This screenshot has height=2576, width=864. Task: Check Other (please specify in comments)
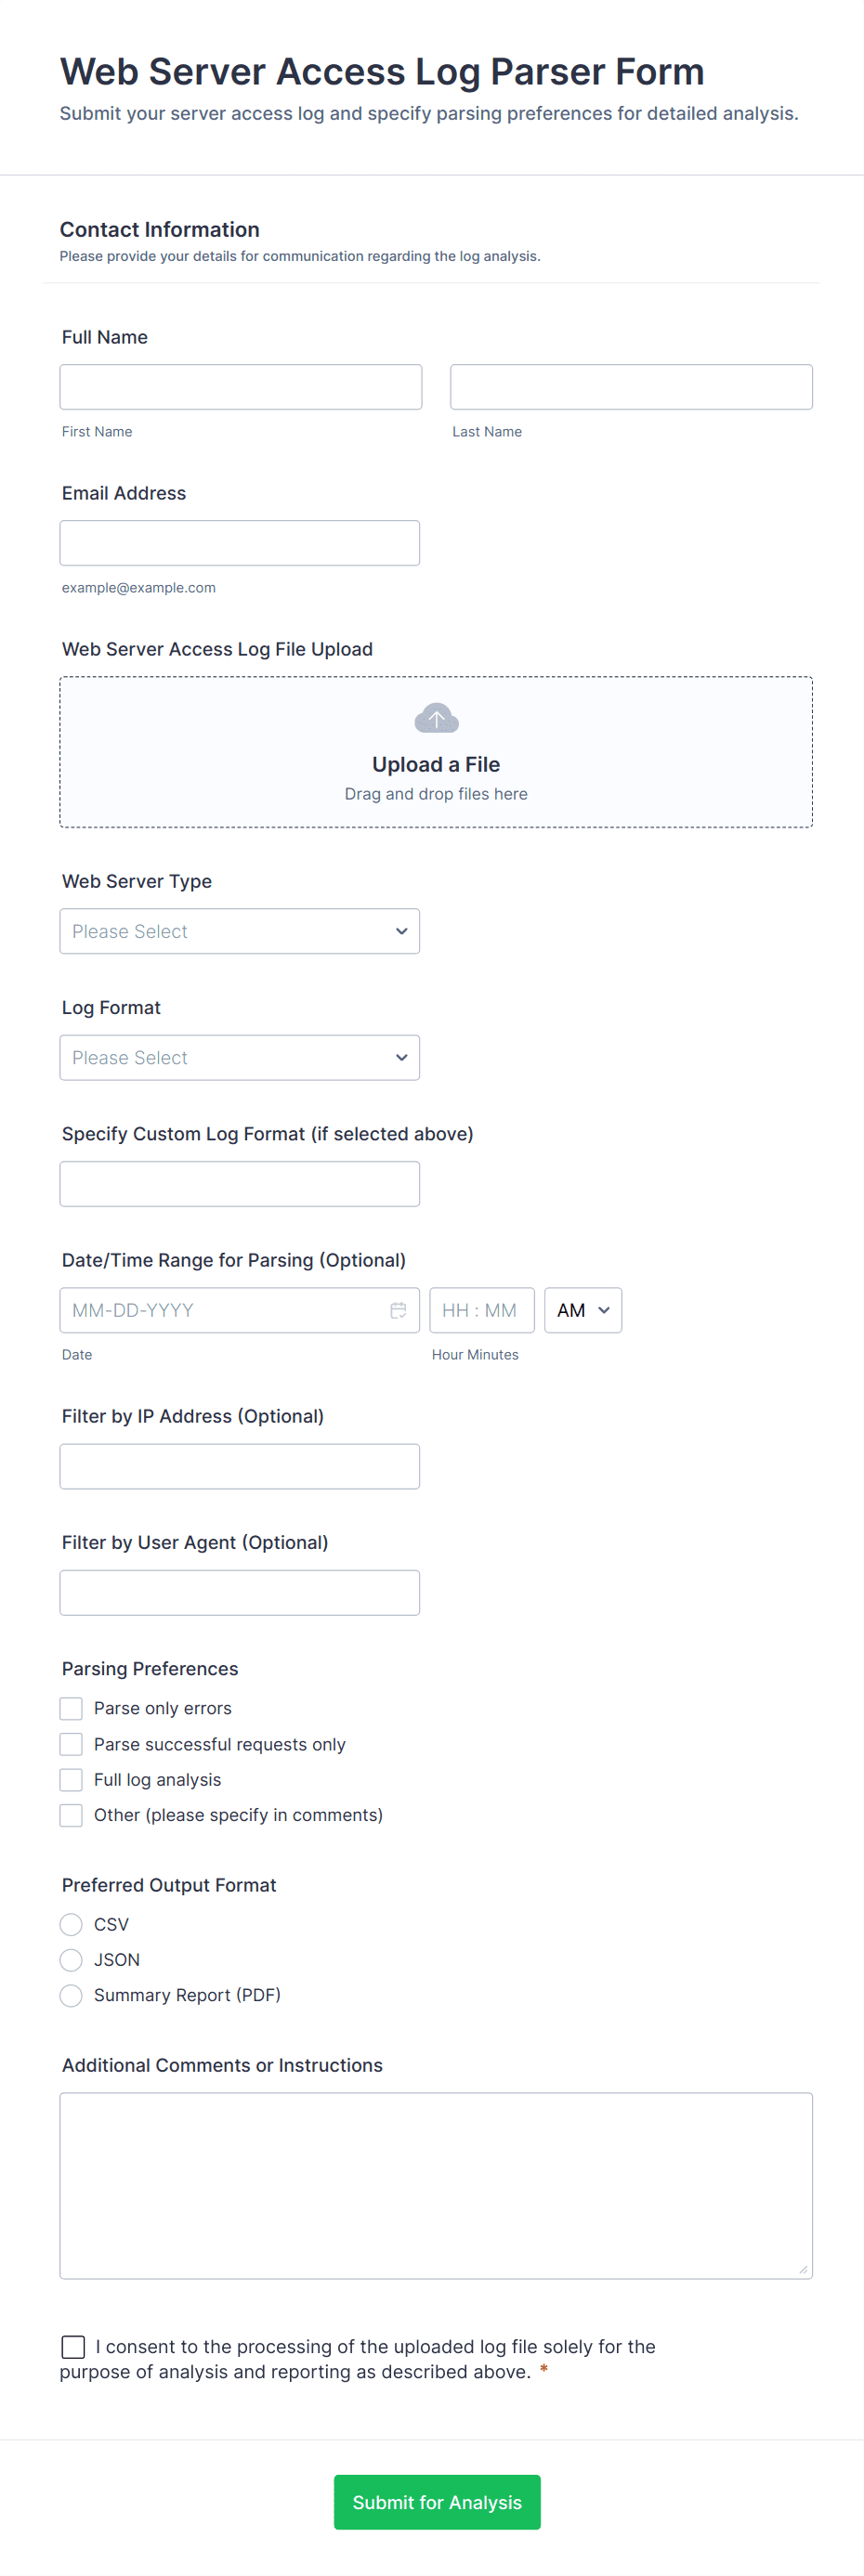pos(71,1815)
